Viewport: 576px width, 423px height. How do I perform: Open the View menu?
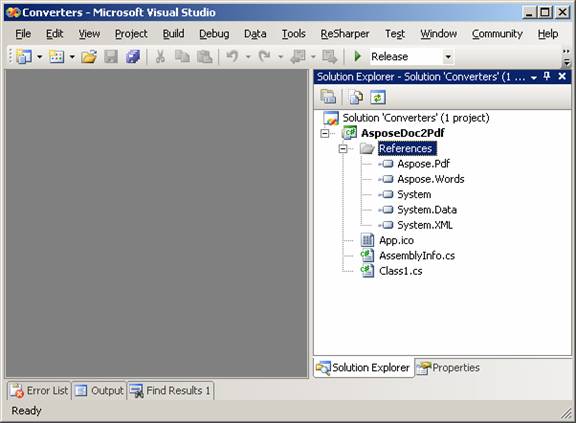pos(89,34)
